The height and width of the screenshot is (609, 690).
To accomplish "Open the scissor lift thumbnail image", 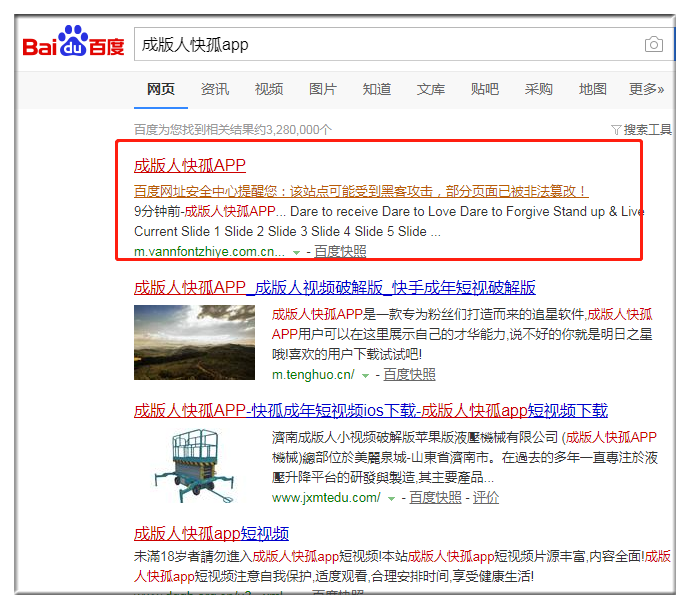I will [194, 466].
